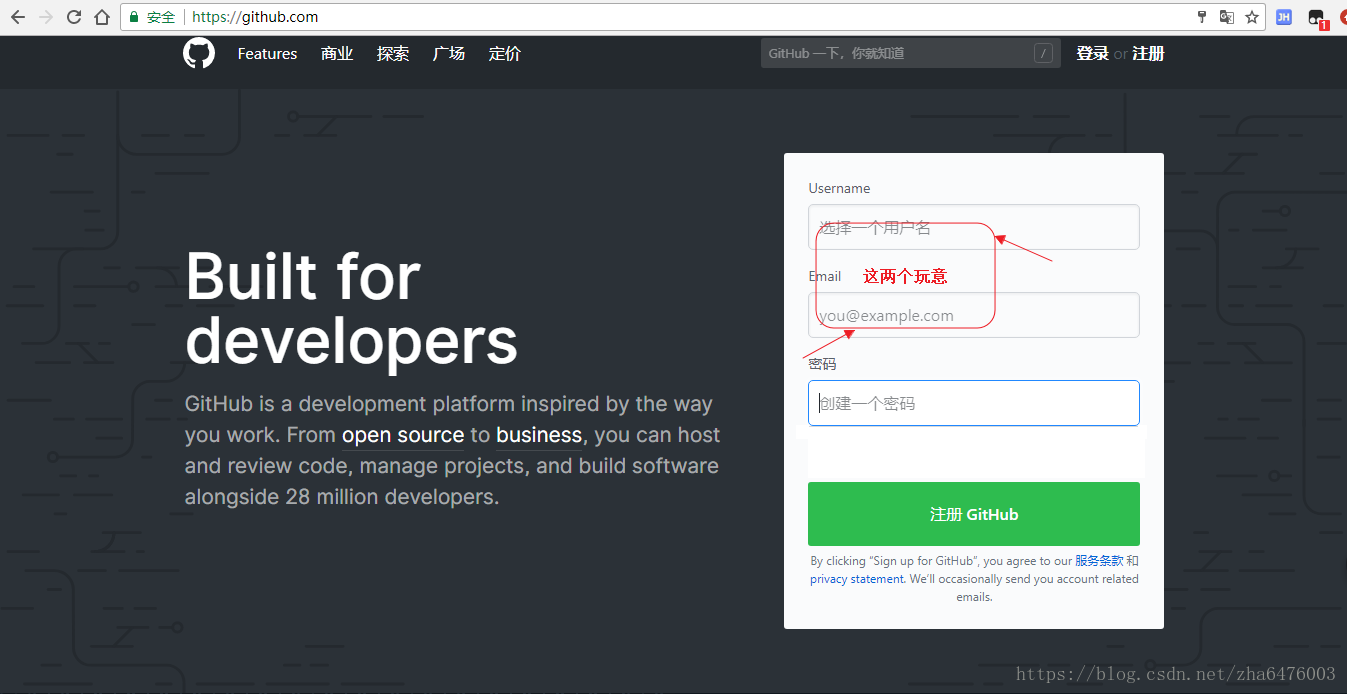Image resolution: width=1347 pixels, height=694 pixels.
Task: Click the 密码 label
Action: pos(822,364)
